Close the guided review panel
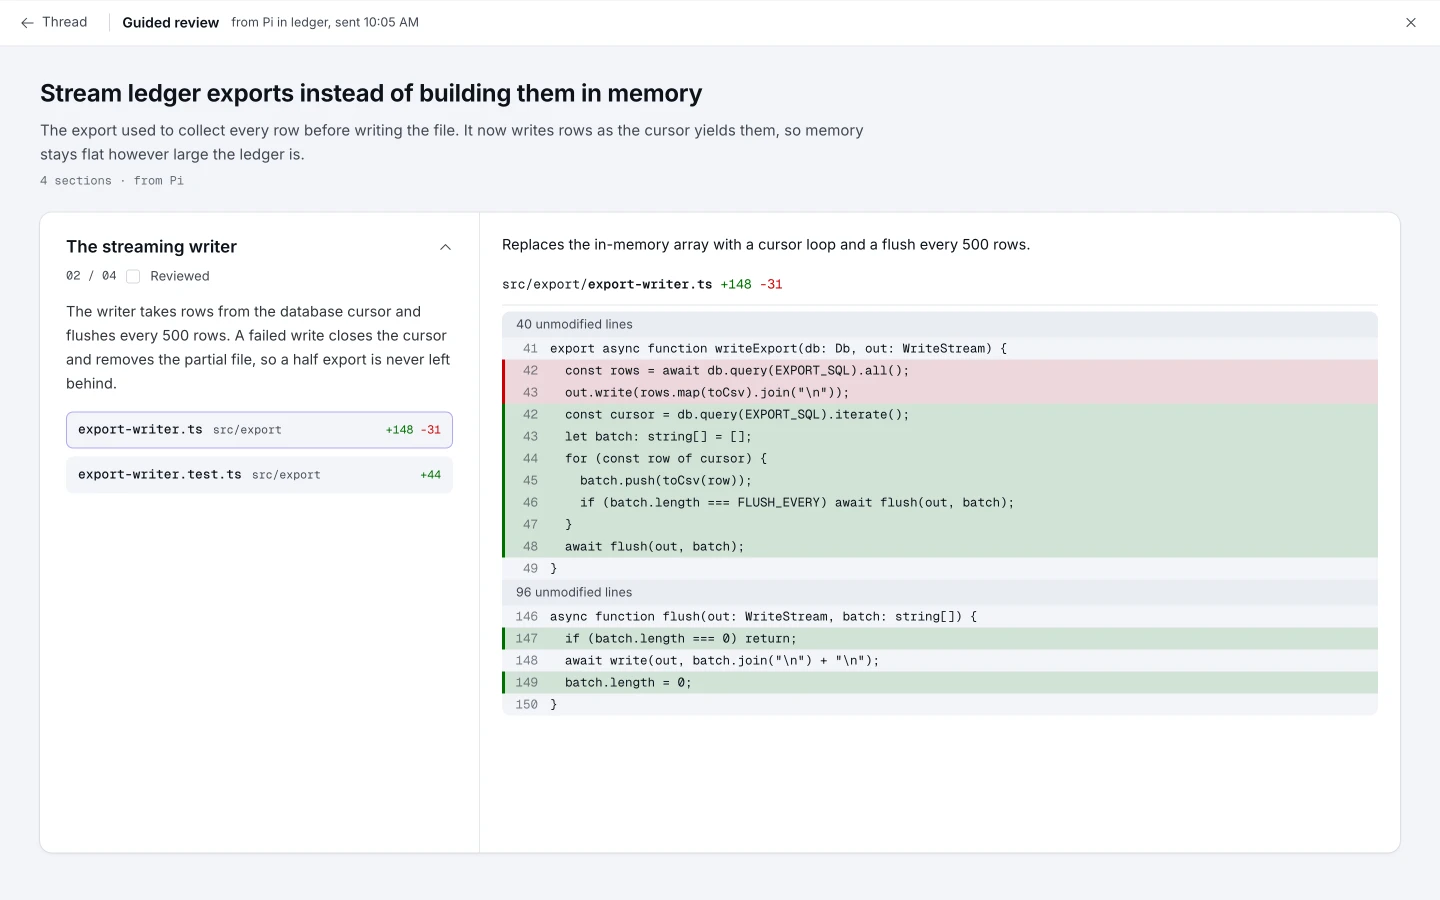This screenshot has height=900, width=1440. [x=1411, y=22]
